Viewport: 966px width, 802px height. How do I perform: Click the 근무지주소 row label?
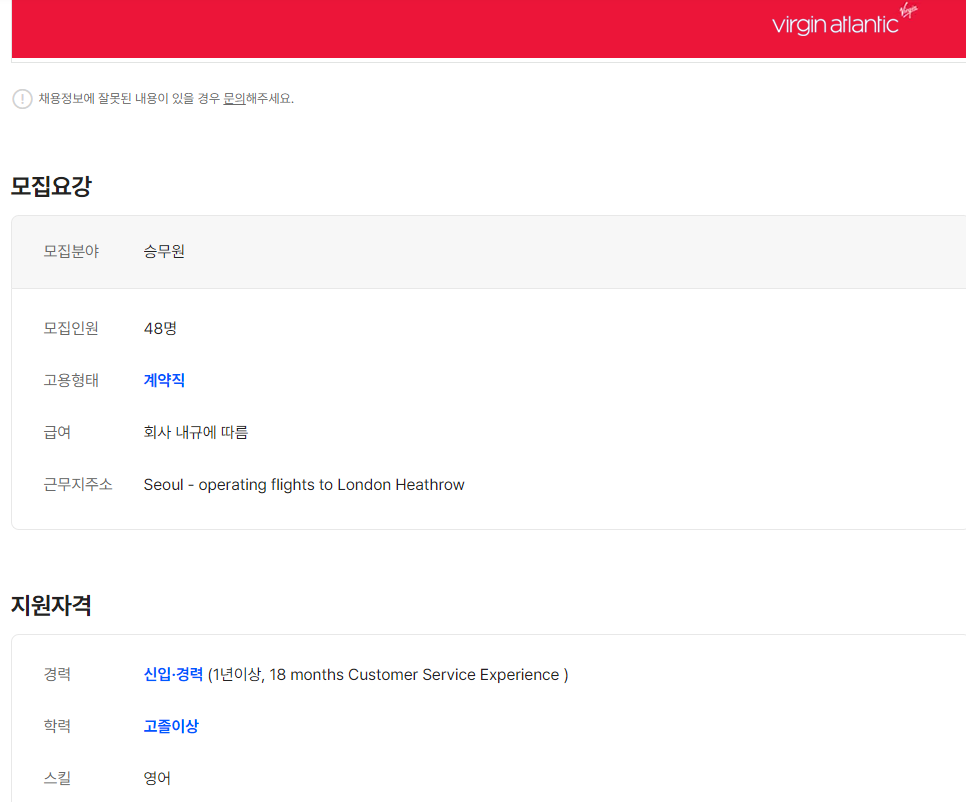78,485
